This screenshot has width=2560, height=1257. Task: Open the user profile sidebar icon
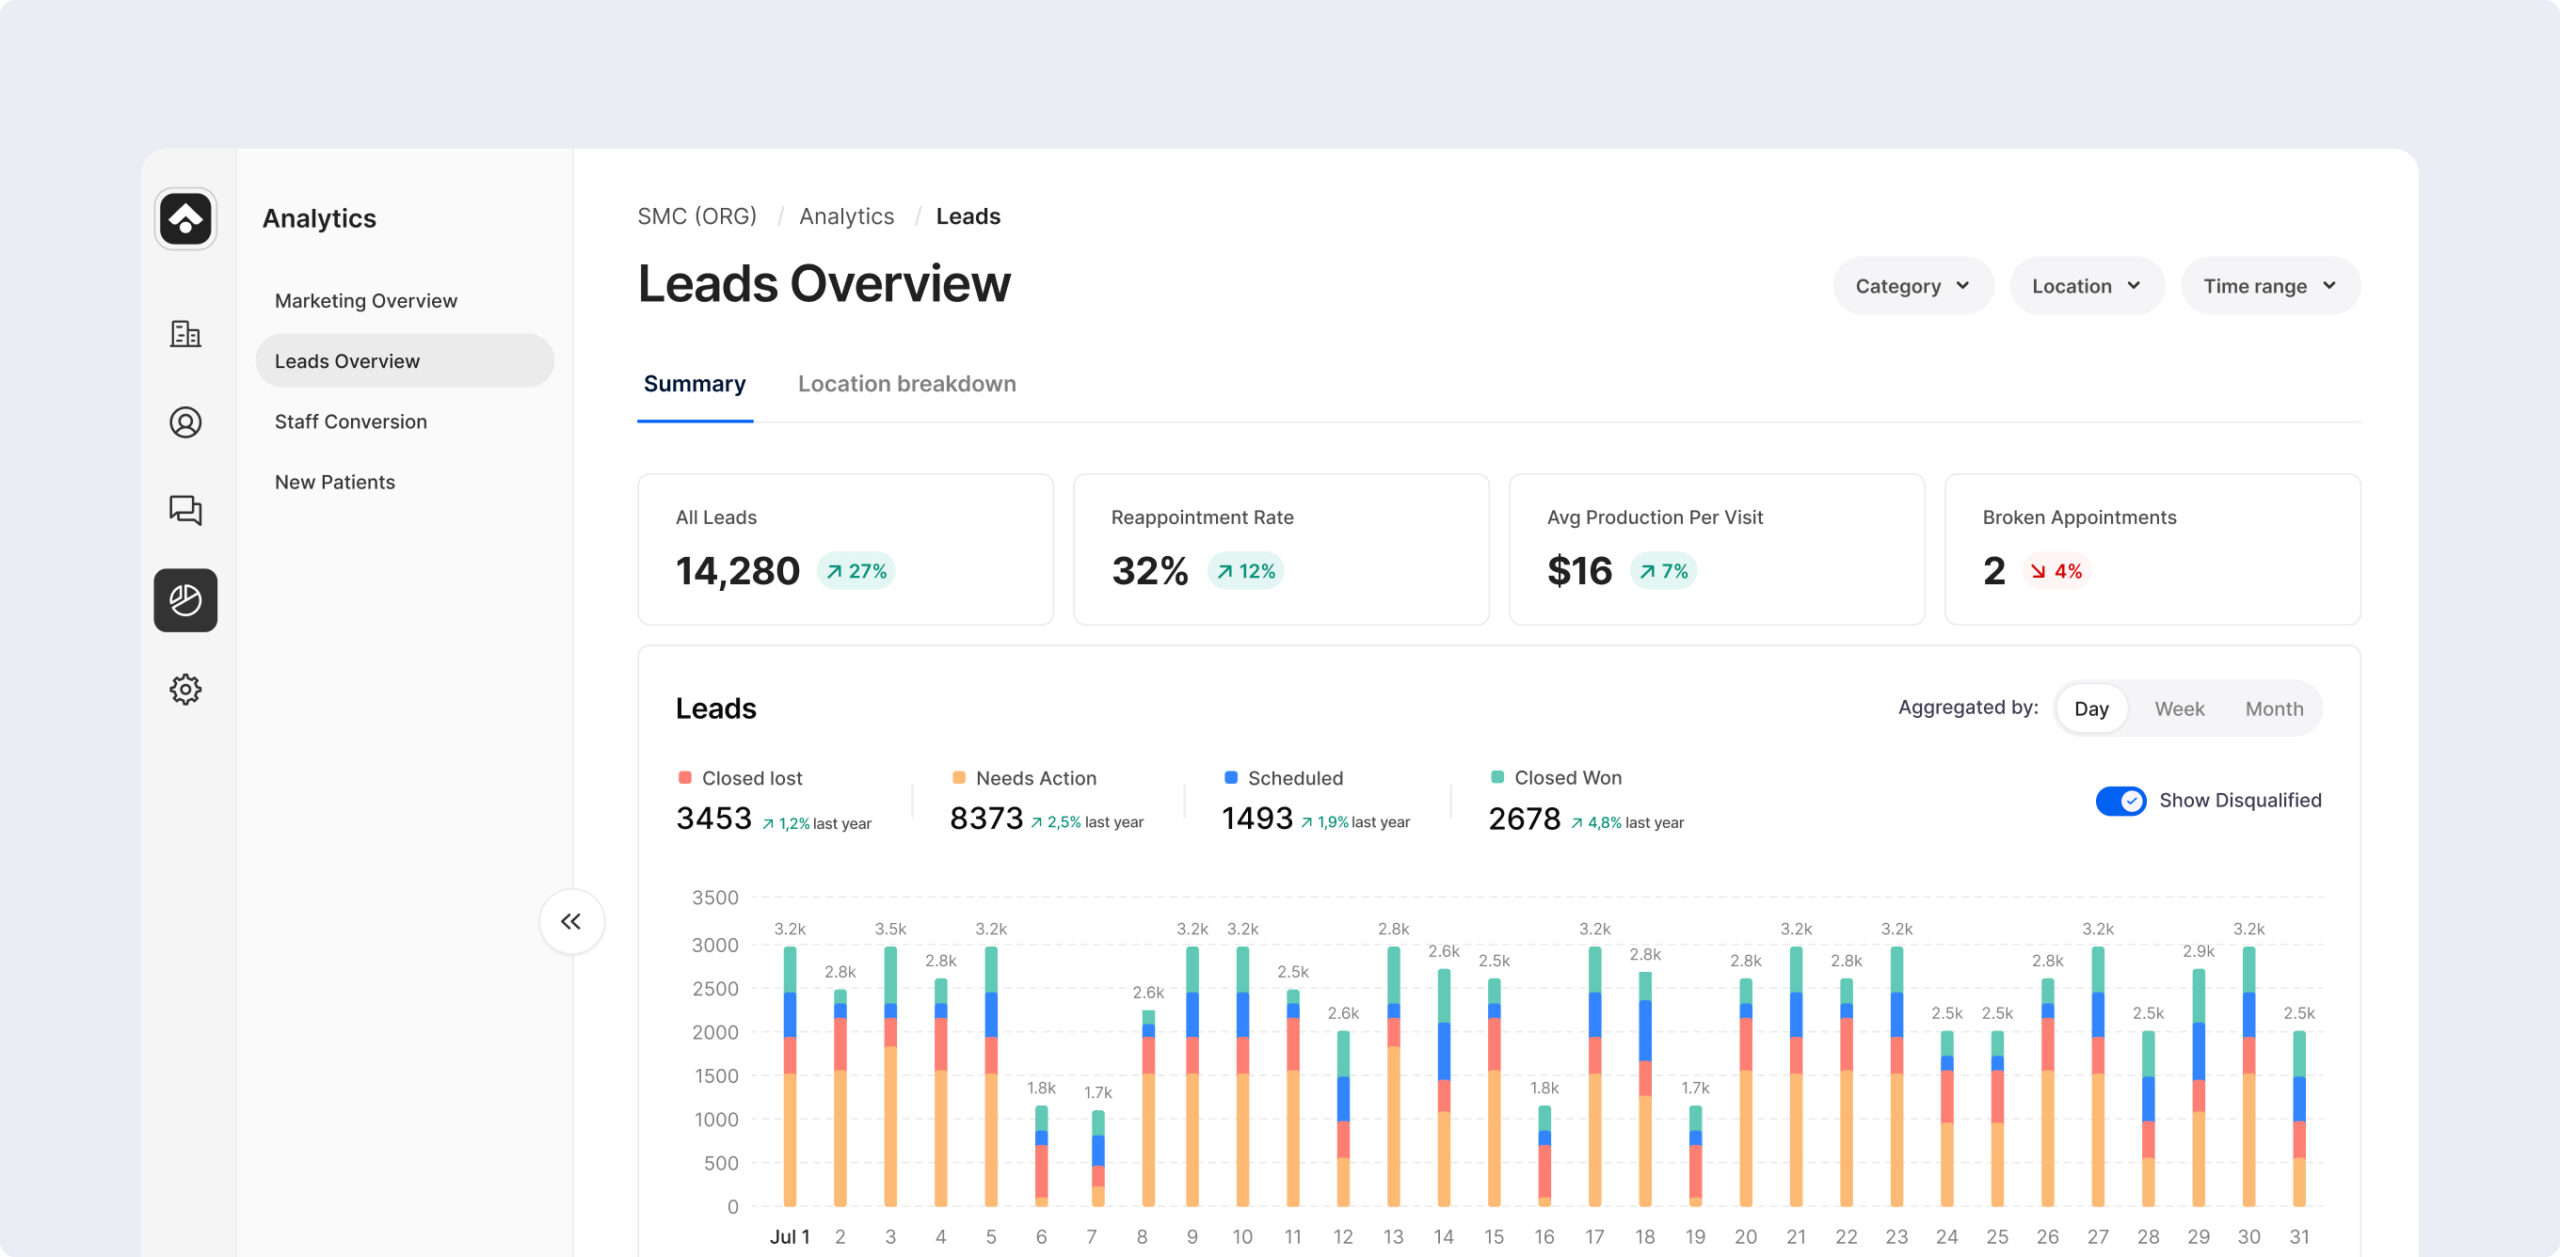[185, 422]
